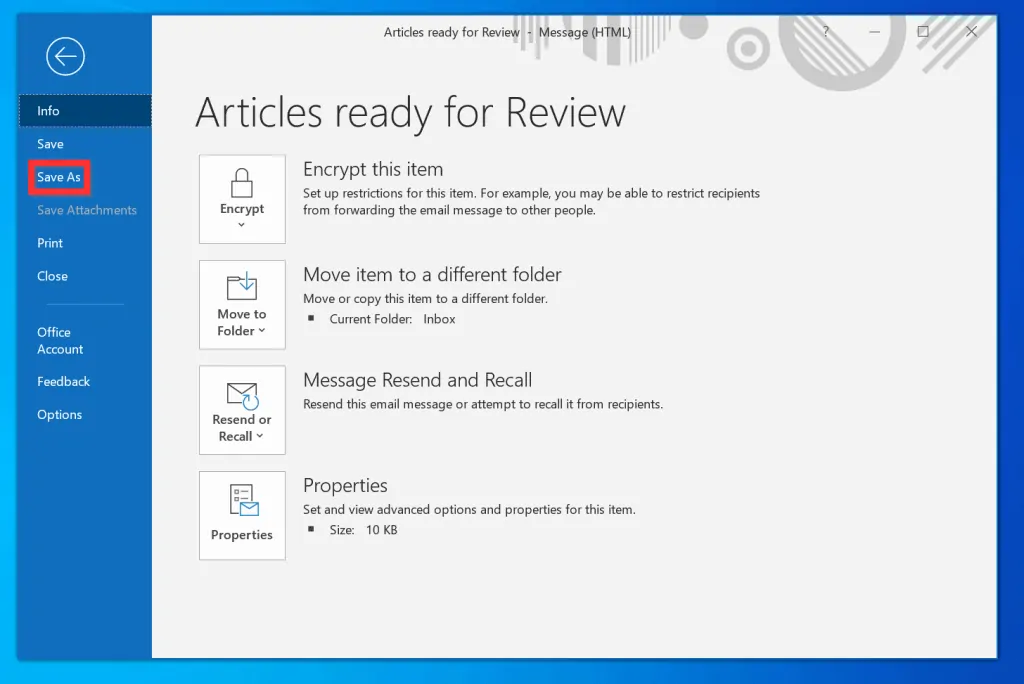Click the back arrow to return to message
The height and width of the screenshot is (684, 1024).
tap(65, 57)
